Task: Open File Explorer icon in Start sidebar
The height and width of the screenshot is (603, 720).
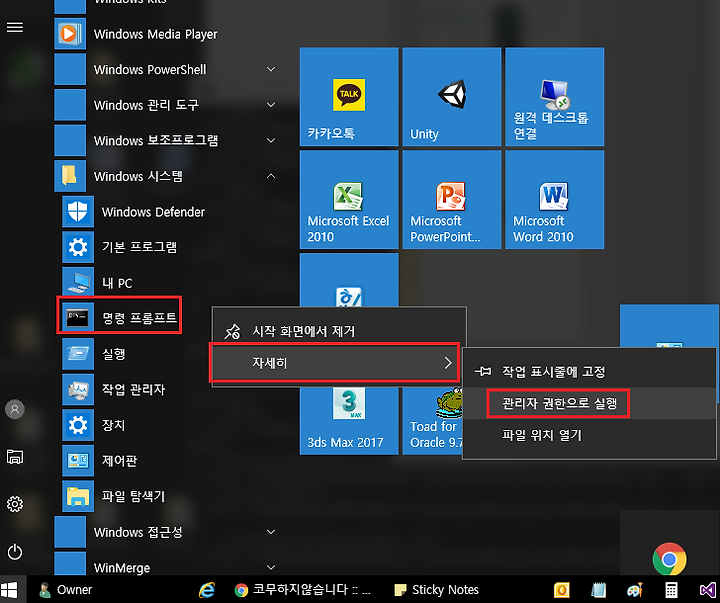Action: click(15, 456)
